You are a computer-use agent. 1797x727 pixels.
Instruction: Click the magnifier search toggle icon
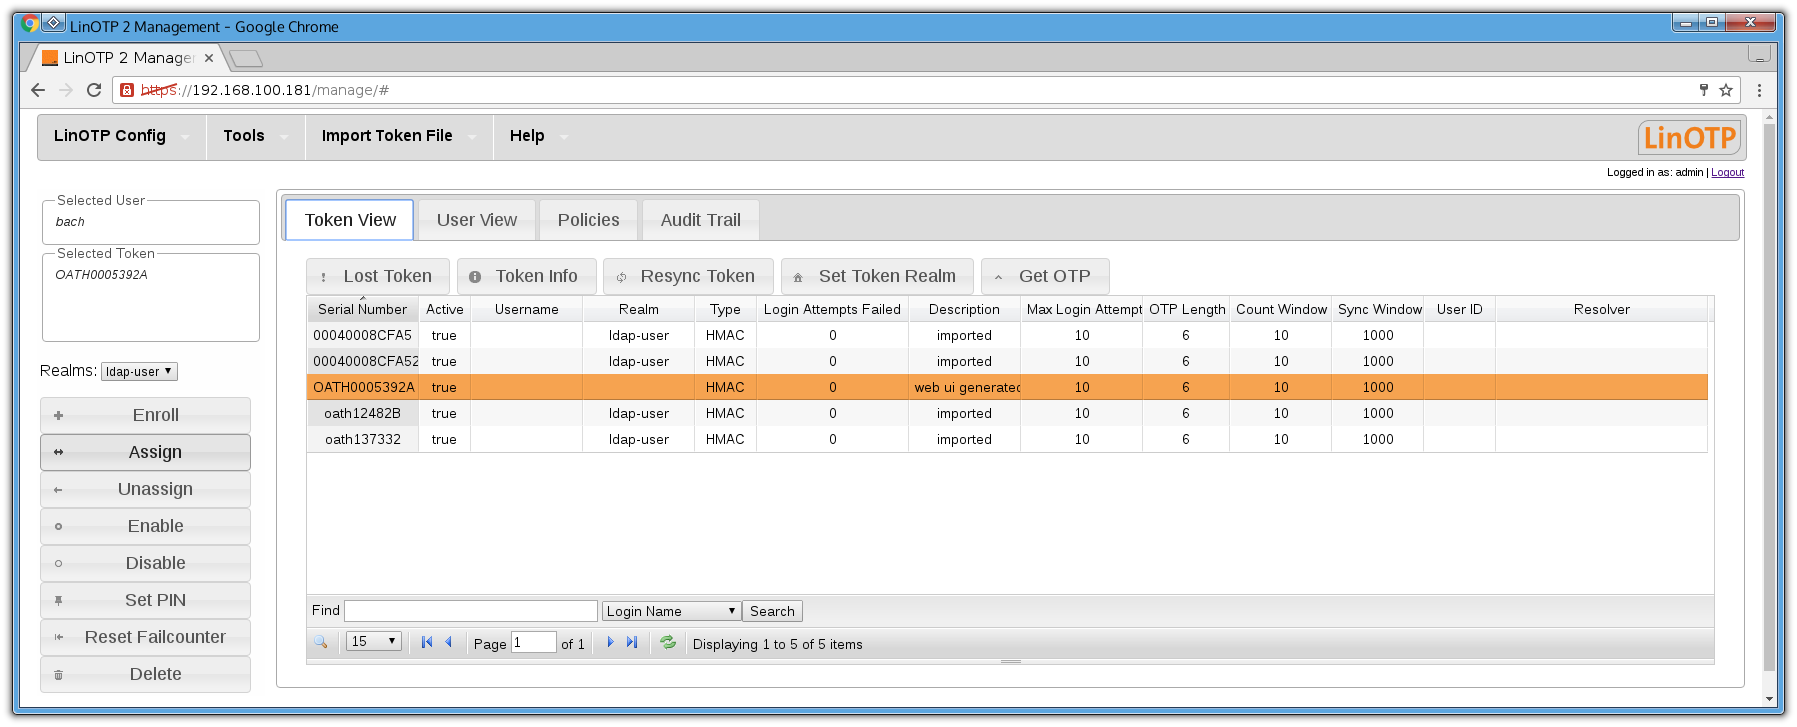pyautogui.click(x=320, y=642)
